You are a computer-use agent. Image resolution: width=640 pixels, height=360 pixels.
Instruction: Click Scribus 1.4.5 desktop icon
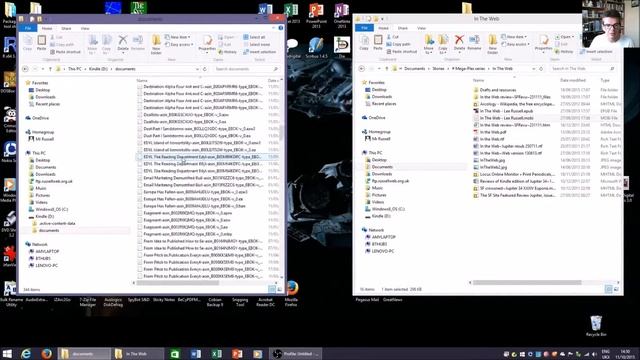click(x=316, y=47)
